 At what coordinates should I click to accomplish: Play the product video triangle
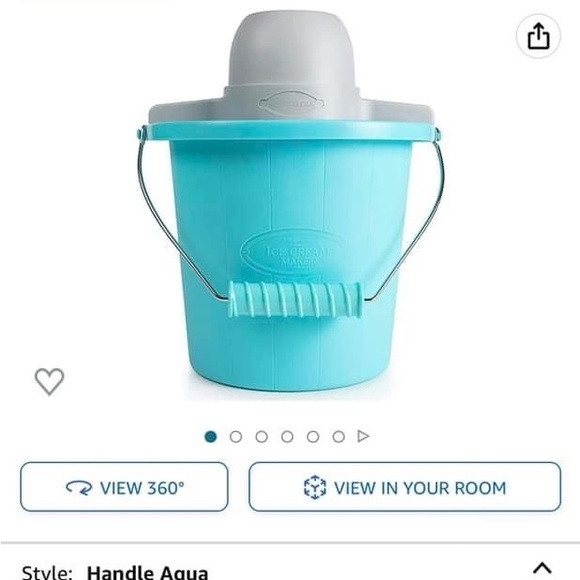point(363,436)
